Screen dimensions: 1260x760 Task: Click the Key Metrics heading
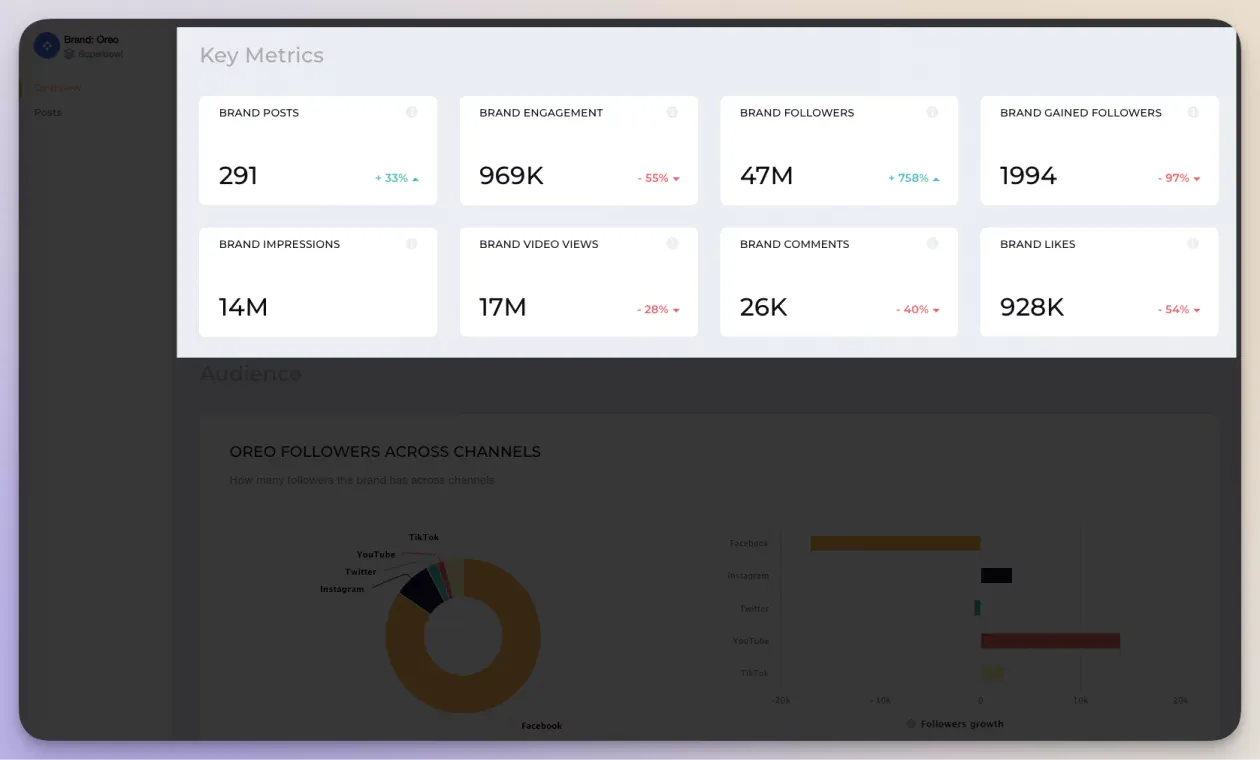coord(262,55)
